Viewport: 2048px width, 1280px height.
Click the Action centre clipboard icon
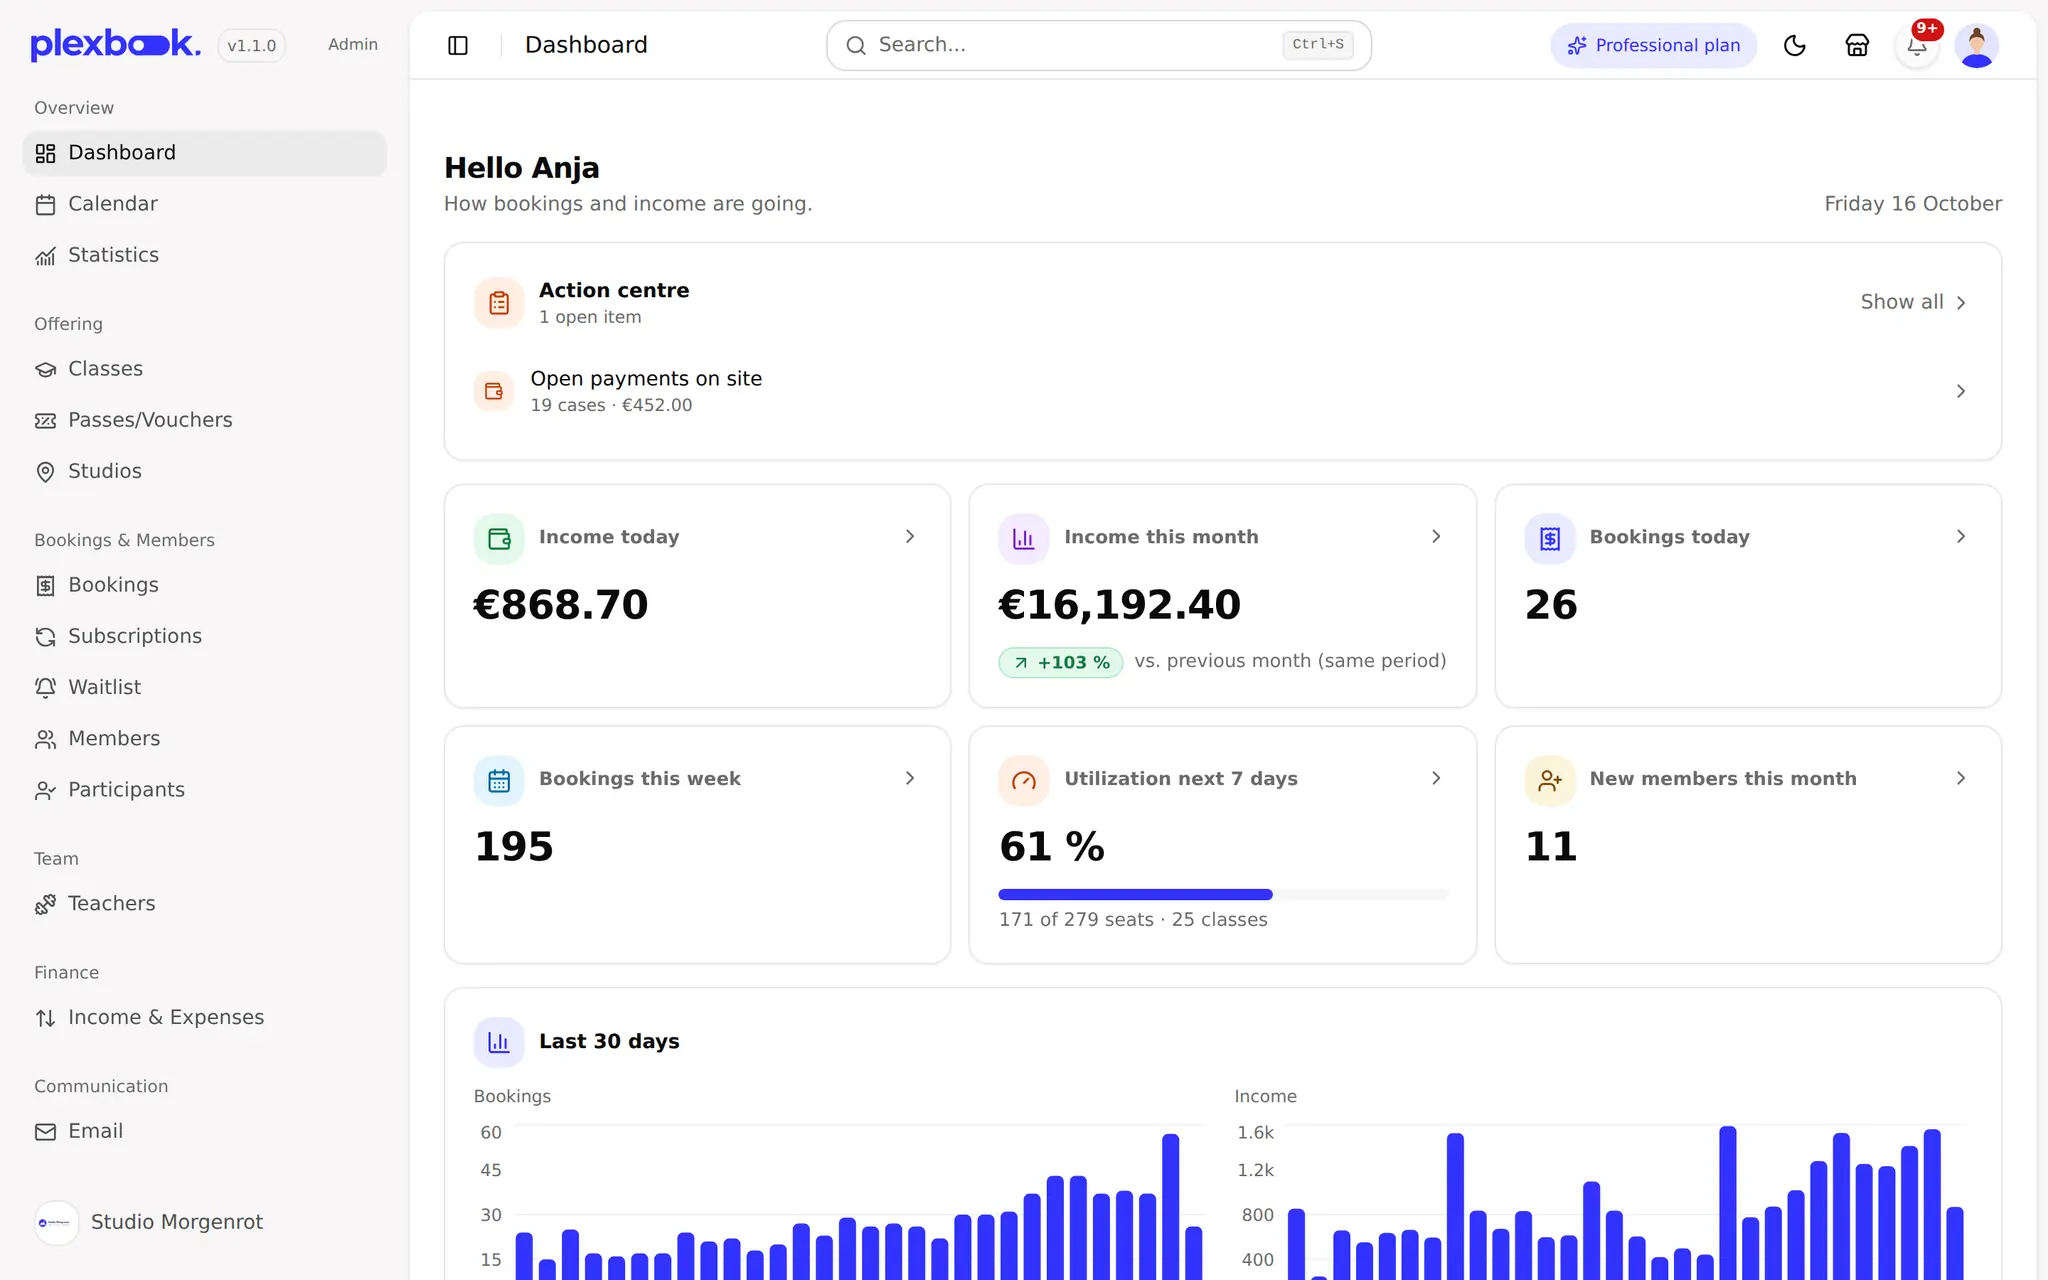(x=499, y=303)
